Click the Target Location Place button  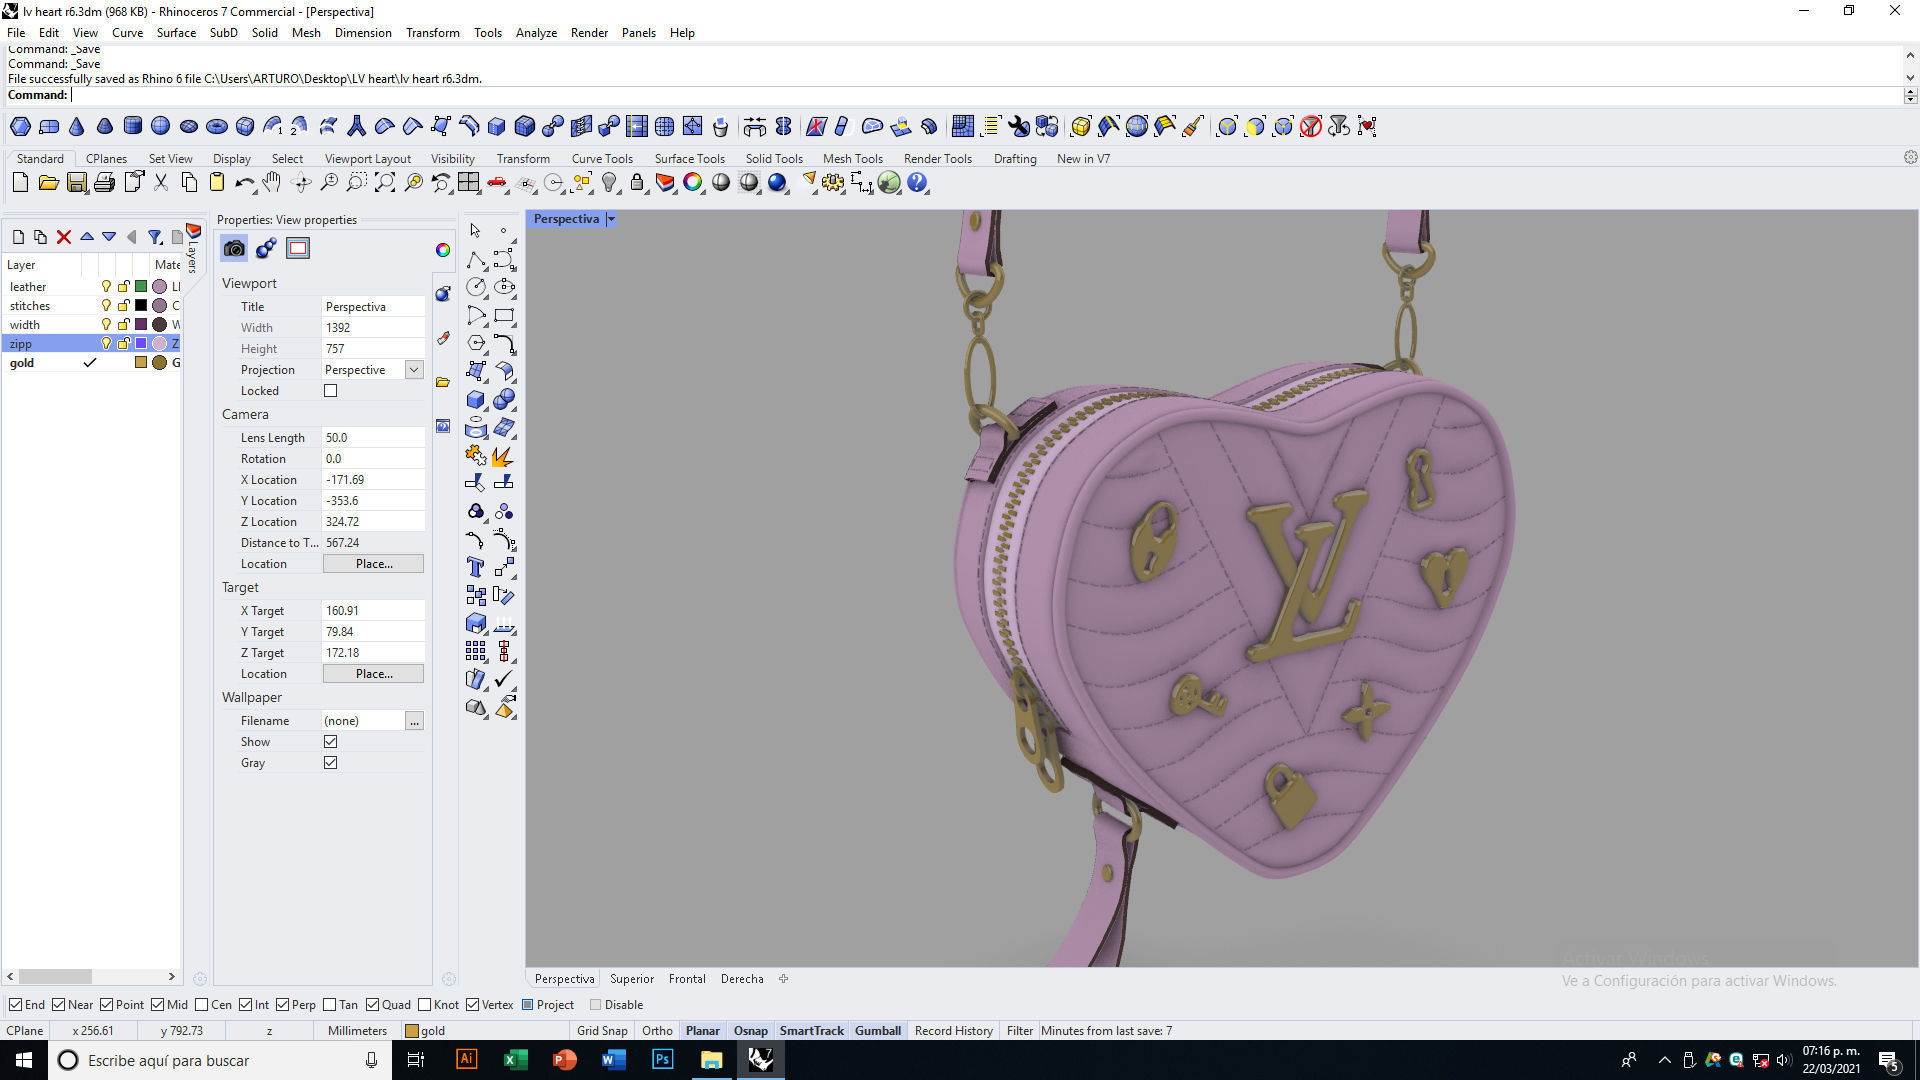coord(373,674)
